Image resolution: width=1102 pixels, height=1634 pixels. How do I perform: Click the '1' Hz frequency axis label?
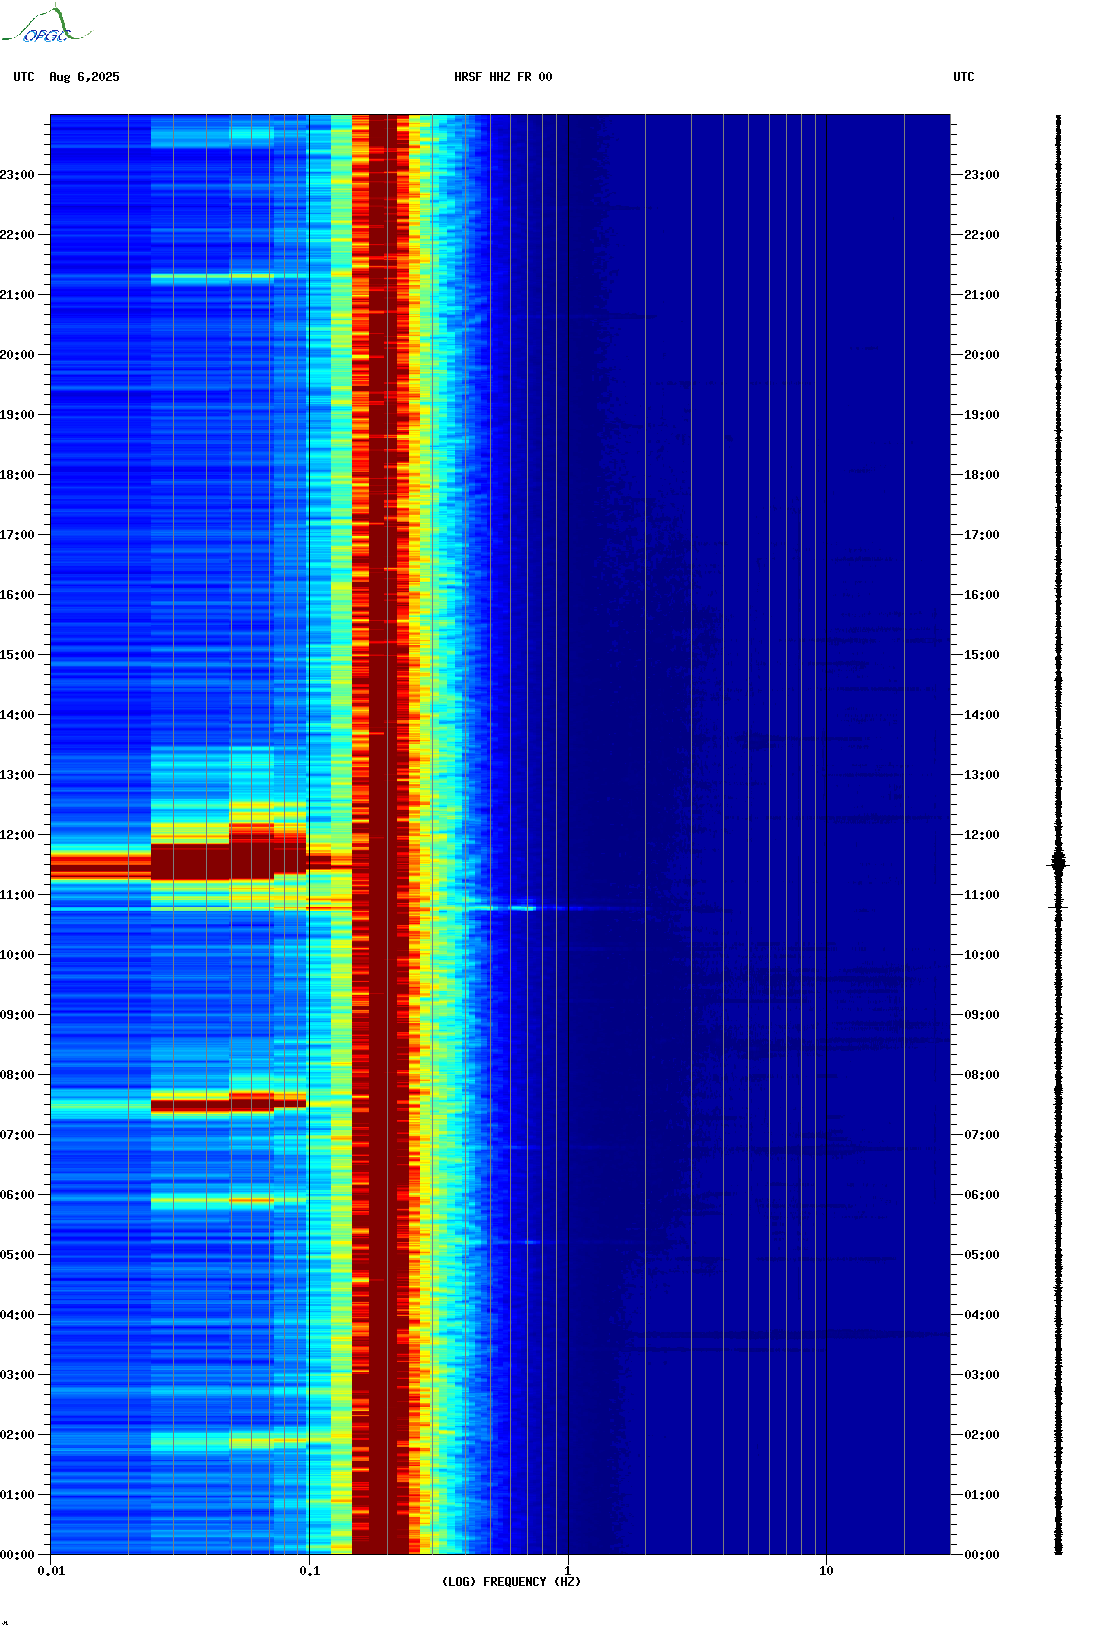(568, 1571)
